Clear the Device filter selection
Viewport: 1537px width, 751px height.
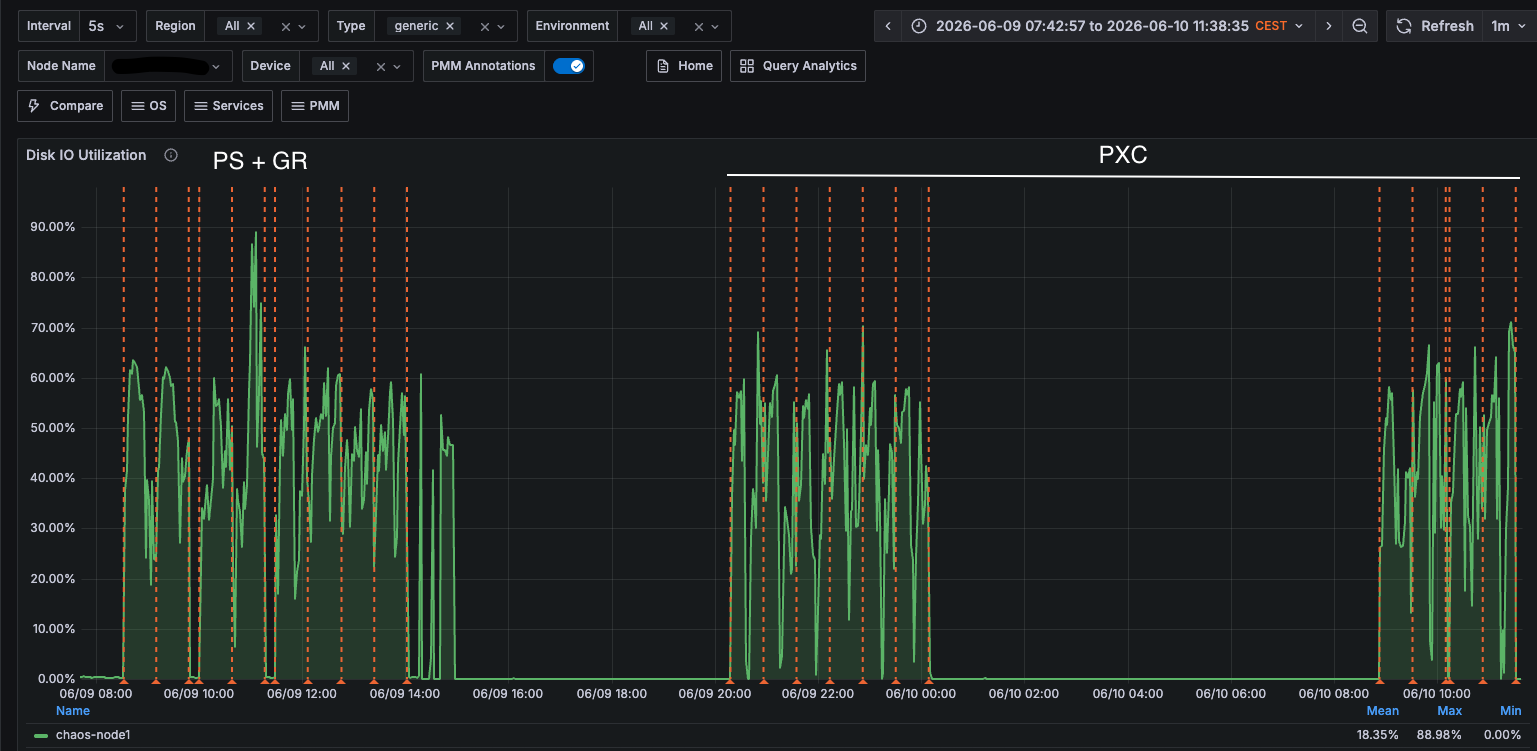click(380, 67)
